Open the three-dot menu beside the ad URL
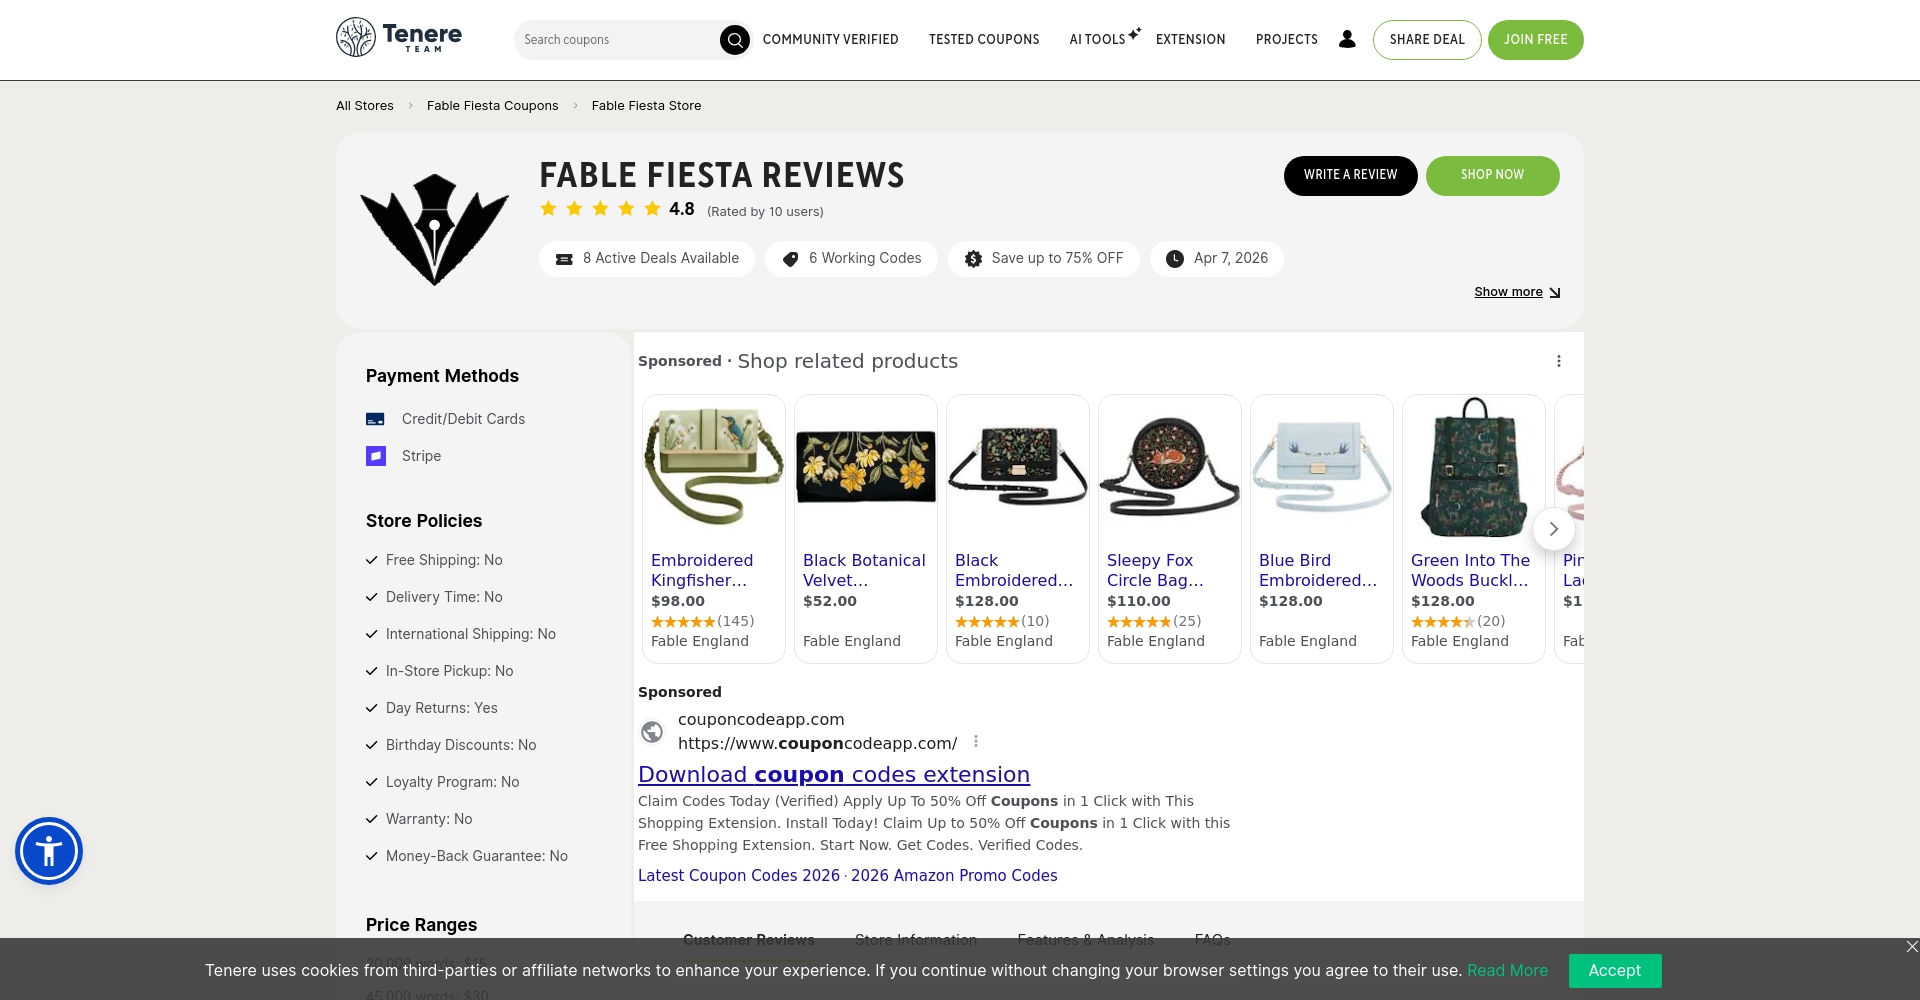1920x1000 pixels. 976,741
